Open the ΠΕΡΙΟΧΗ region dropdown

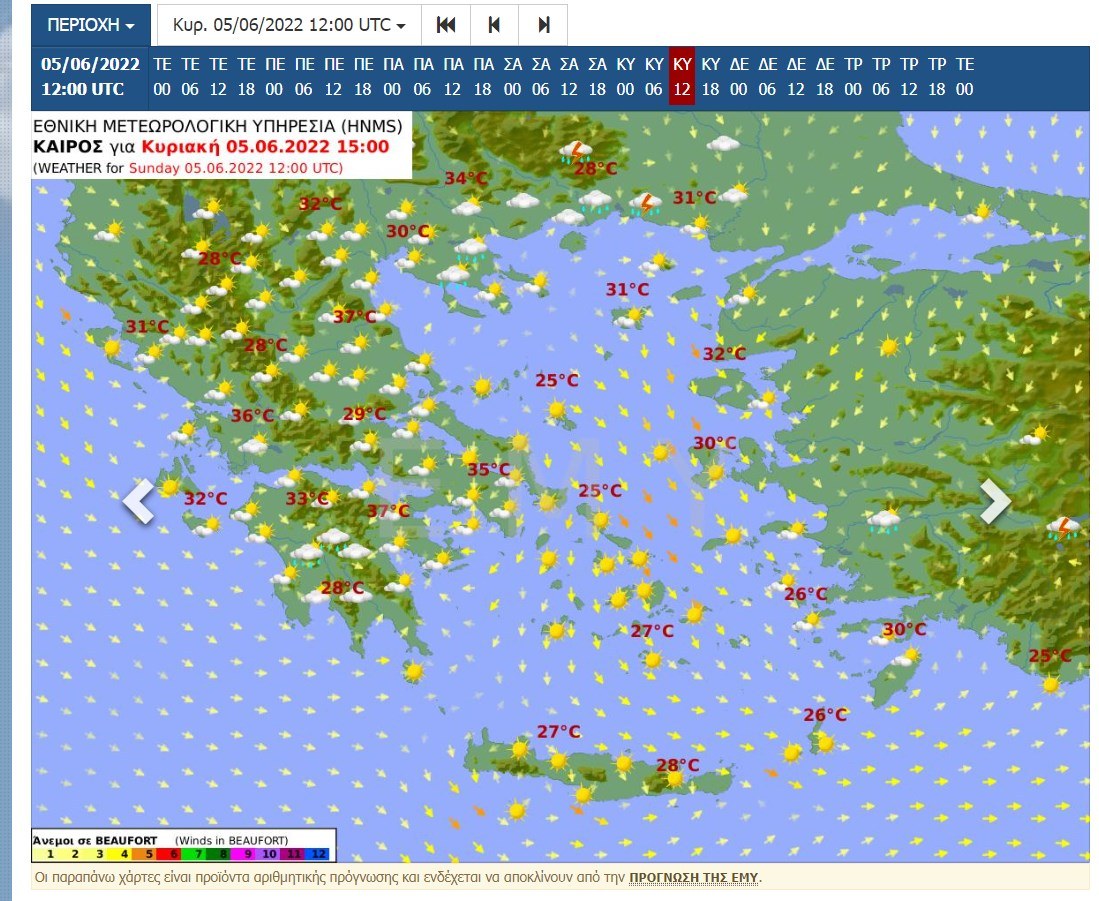[91, 24]
